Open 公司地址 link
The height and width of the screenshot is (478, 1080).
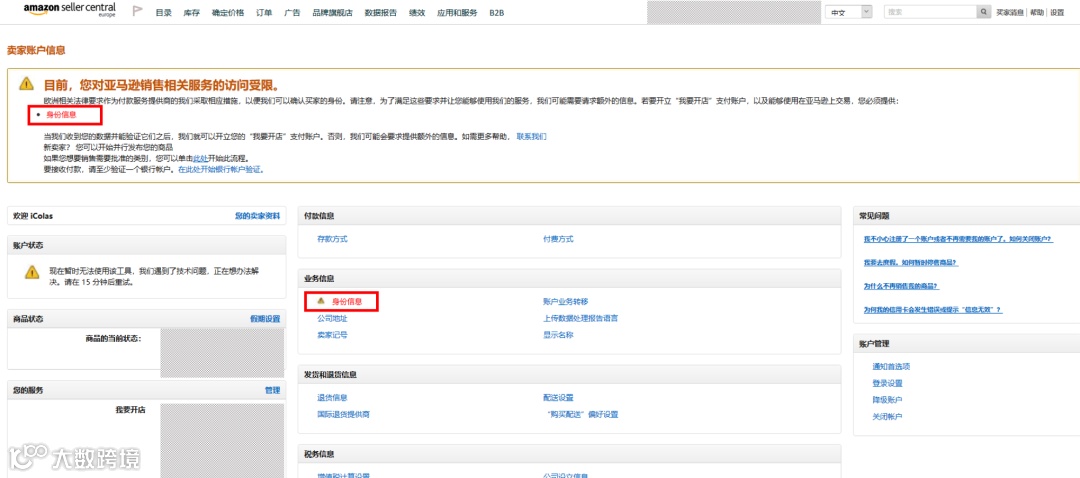[x=332, y=319]
